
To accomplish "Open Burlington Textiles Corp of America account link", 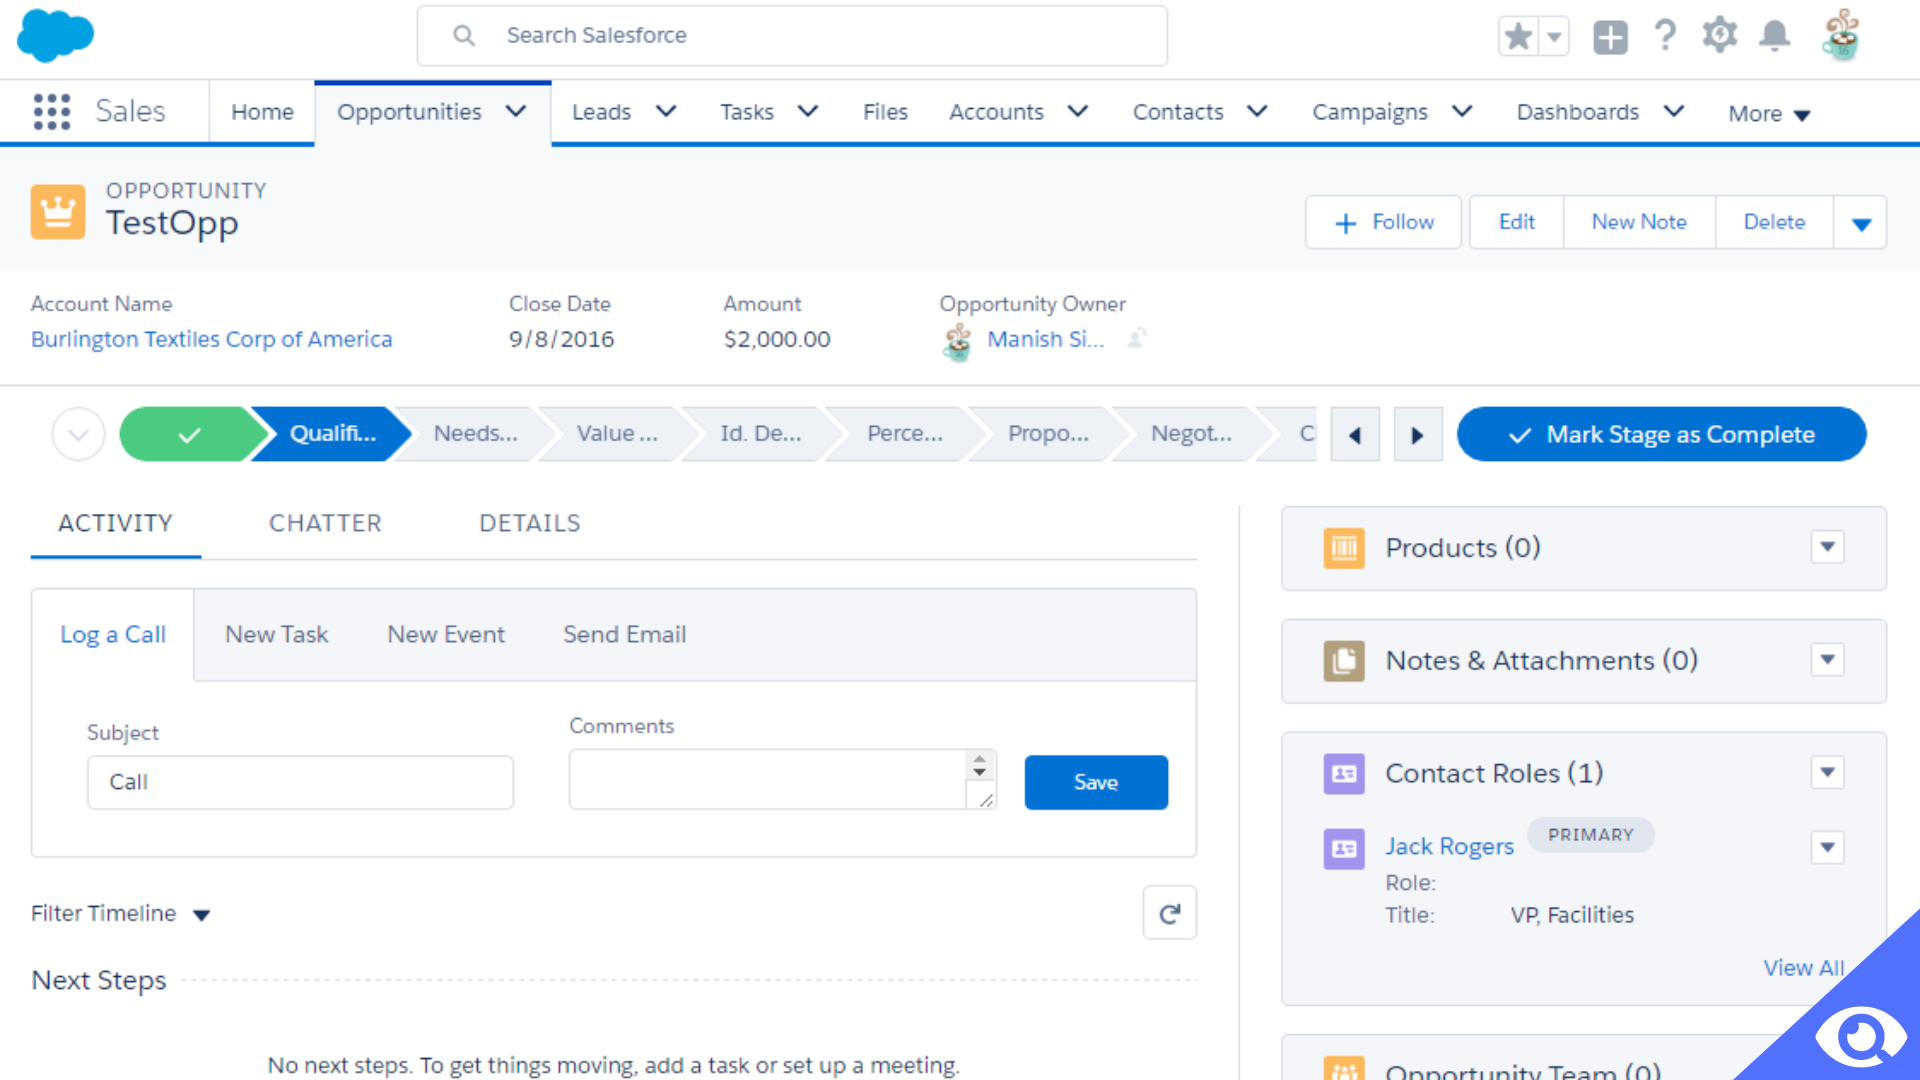I will (211, 339).
